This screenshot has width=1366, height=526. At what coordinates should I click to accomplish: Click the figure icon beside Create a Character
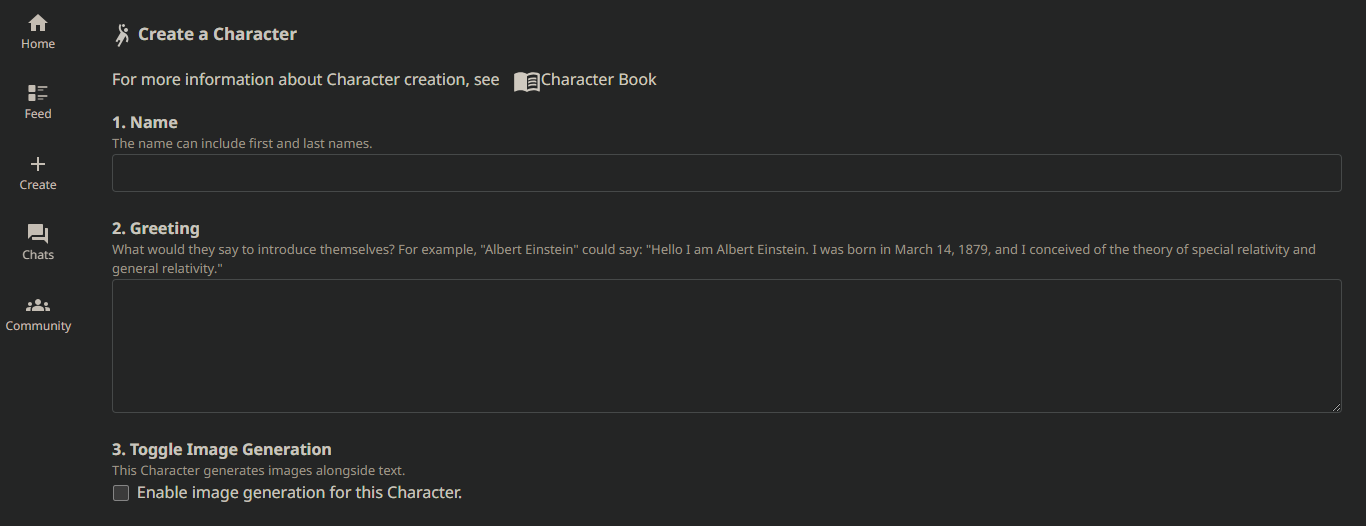[122, 35]
